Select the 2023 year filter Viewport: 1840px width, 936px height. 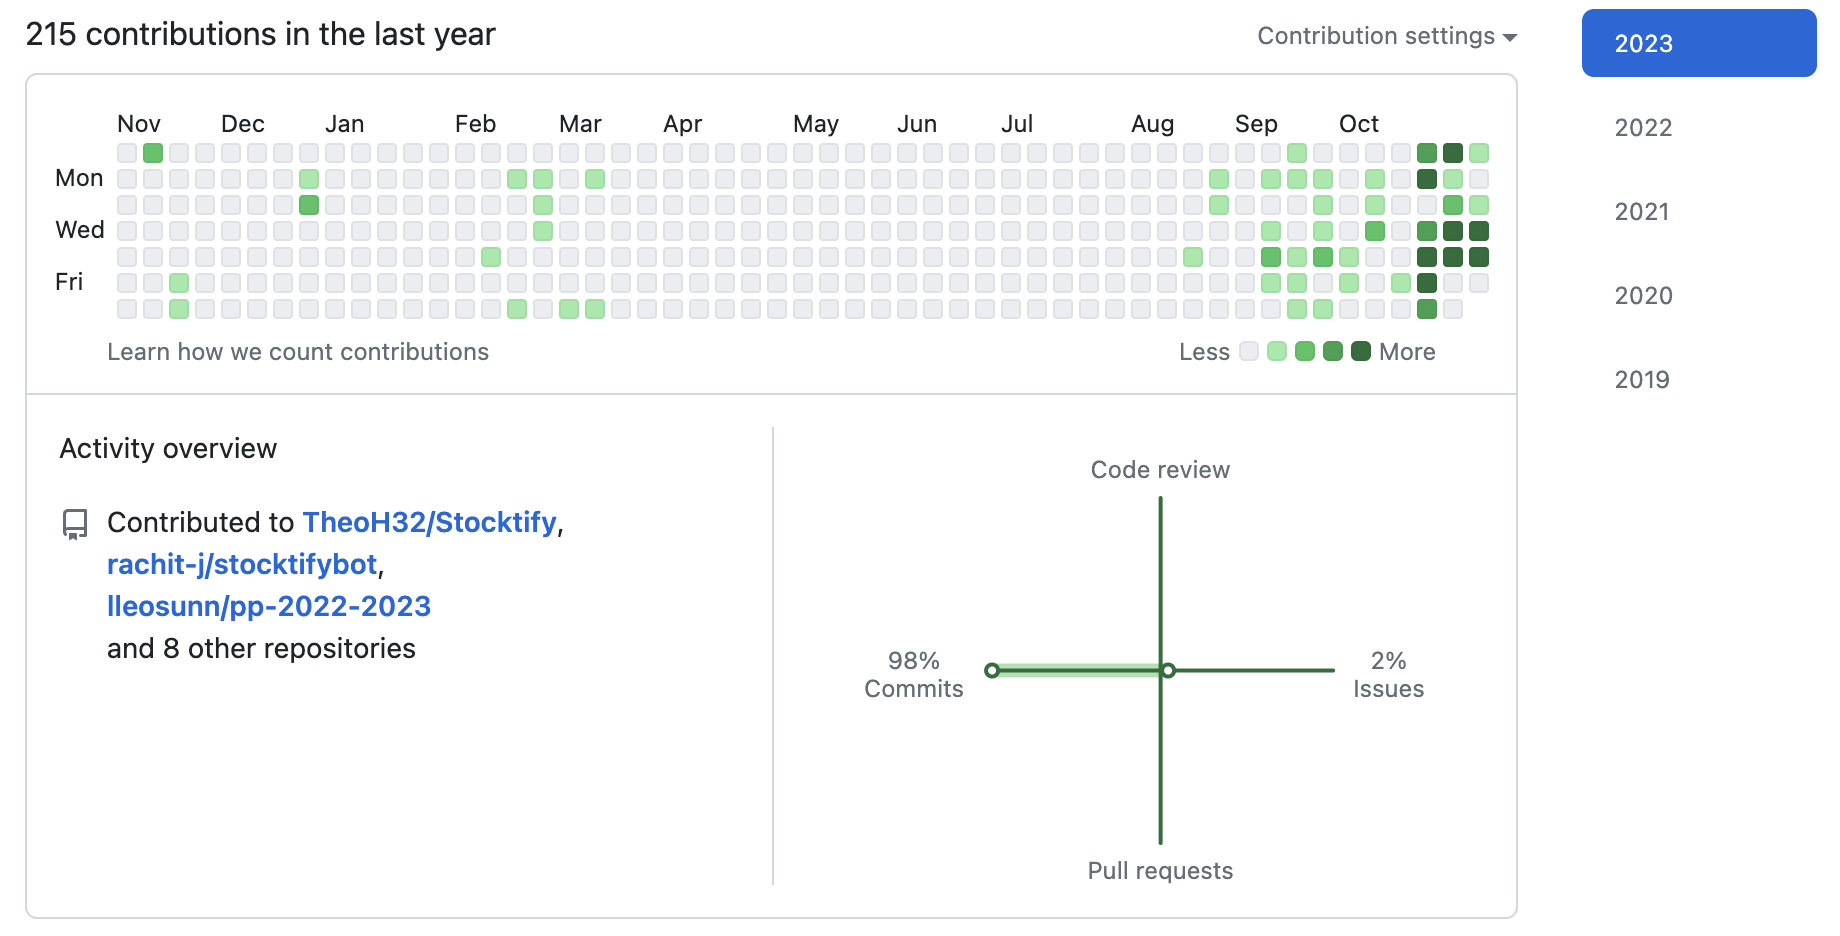(1699, 43)
